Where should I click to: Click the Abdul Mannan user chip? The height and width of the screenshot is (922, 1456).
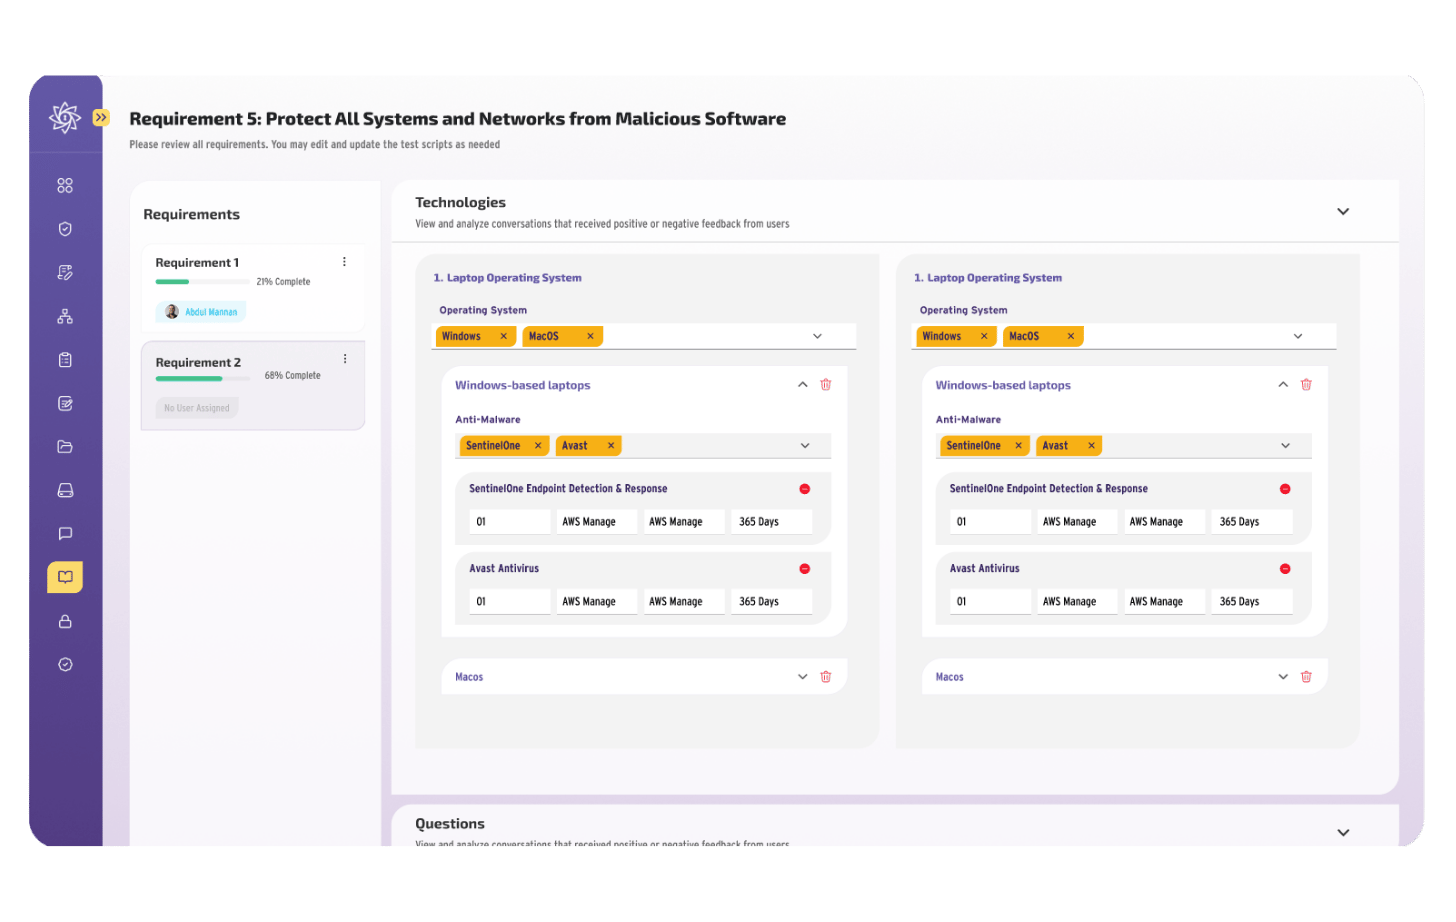pyautogui.click(x=201, y=312)
